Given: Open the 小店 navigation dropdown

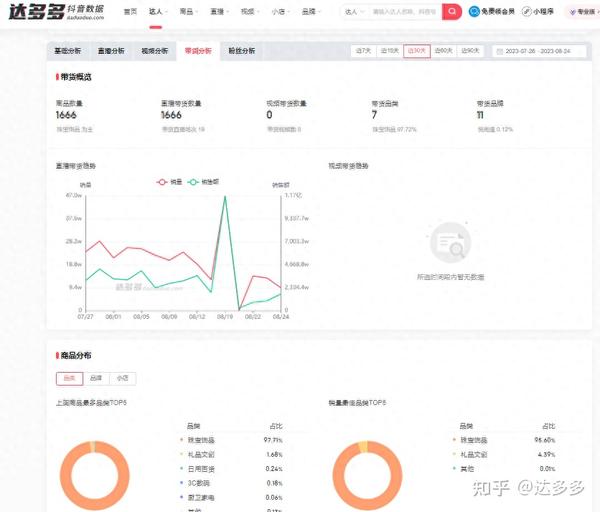Looking at the screenshot, I should click(280, 11).
